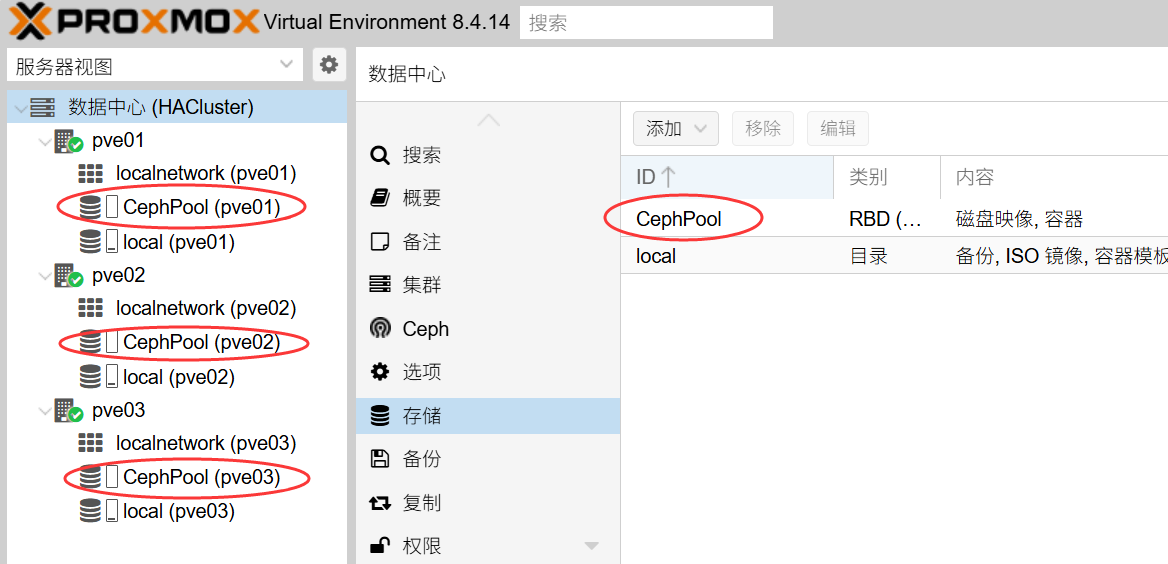Screen dimensions: 1168x564
Task: Click the gear icon beside 选项
Action: point(380,372)
